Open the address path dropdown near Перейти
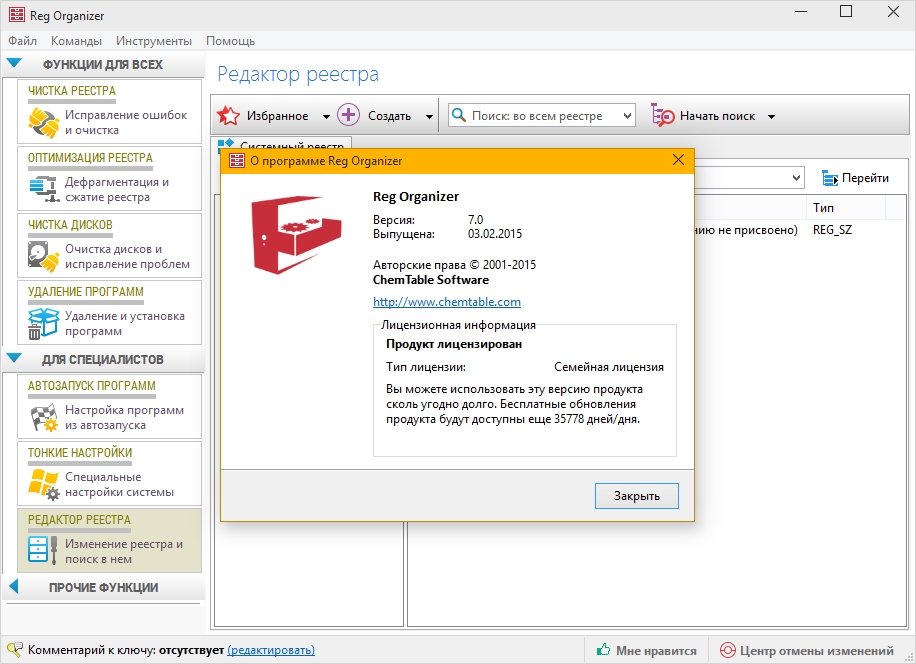Viewport: 916px width, 664px height. tap(796, 178)
